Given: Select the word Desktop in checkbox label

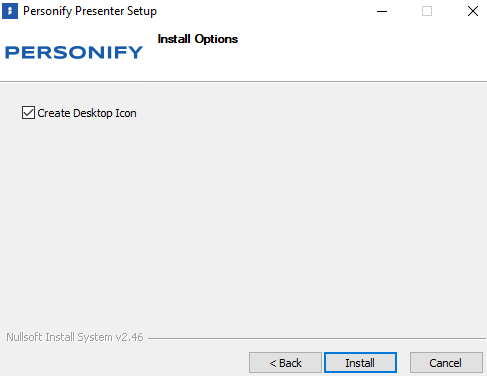Looking at the screenshot, I should pyautogui.click(x=93, y=113).
